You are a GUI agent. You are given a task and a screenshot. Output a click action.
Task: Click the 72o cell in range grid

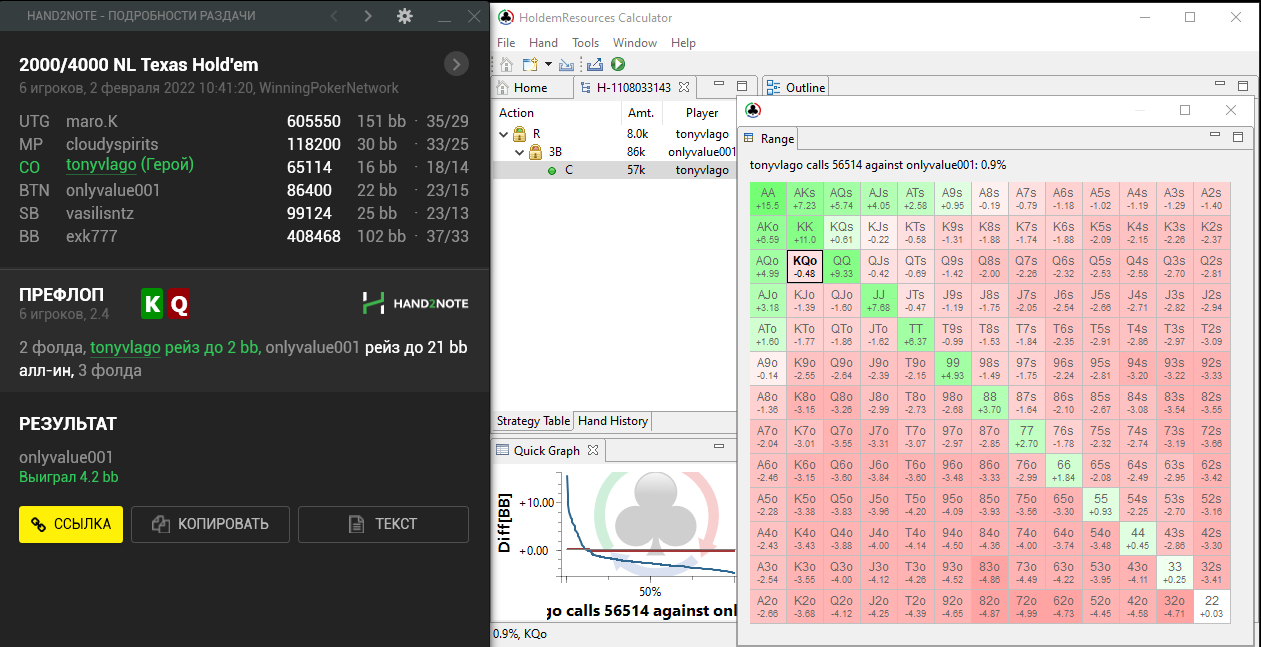[1026, 606]
